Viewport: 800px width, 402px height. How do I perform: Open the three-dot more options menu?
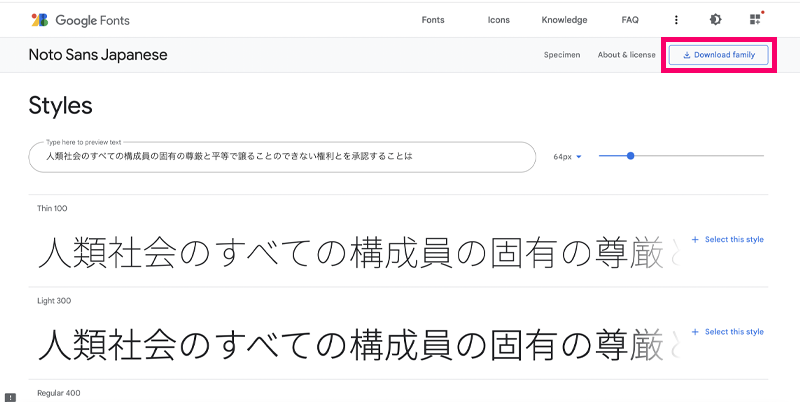pyautogui.click(x=676, y=20)
